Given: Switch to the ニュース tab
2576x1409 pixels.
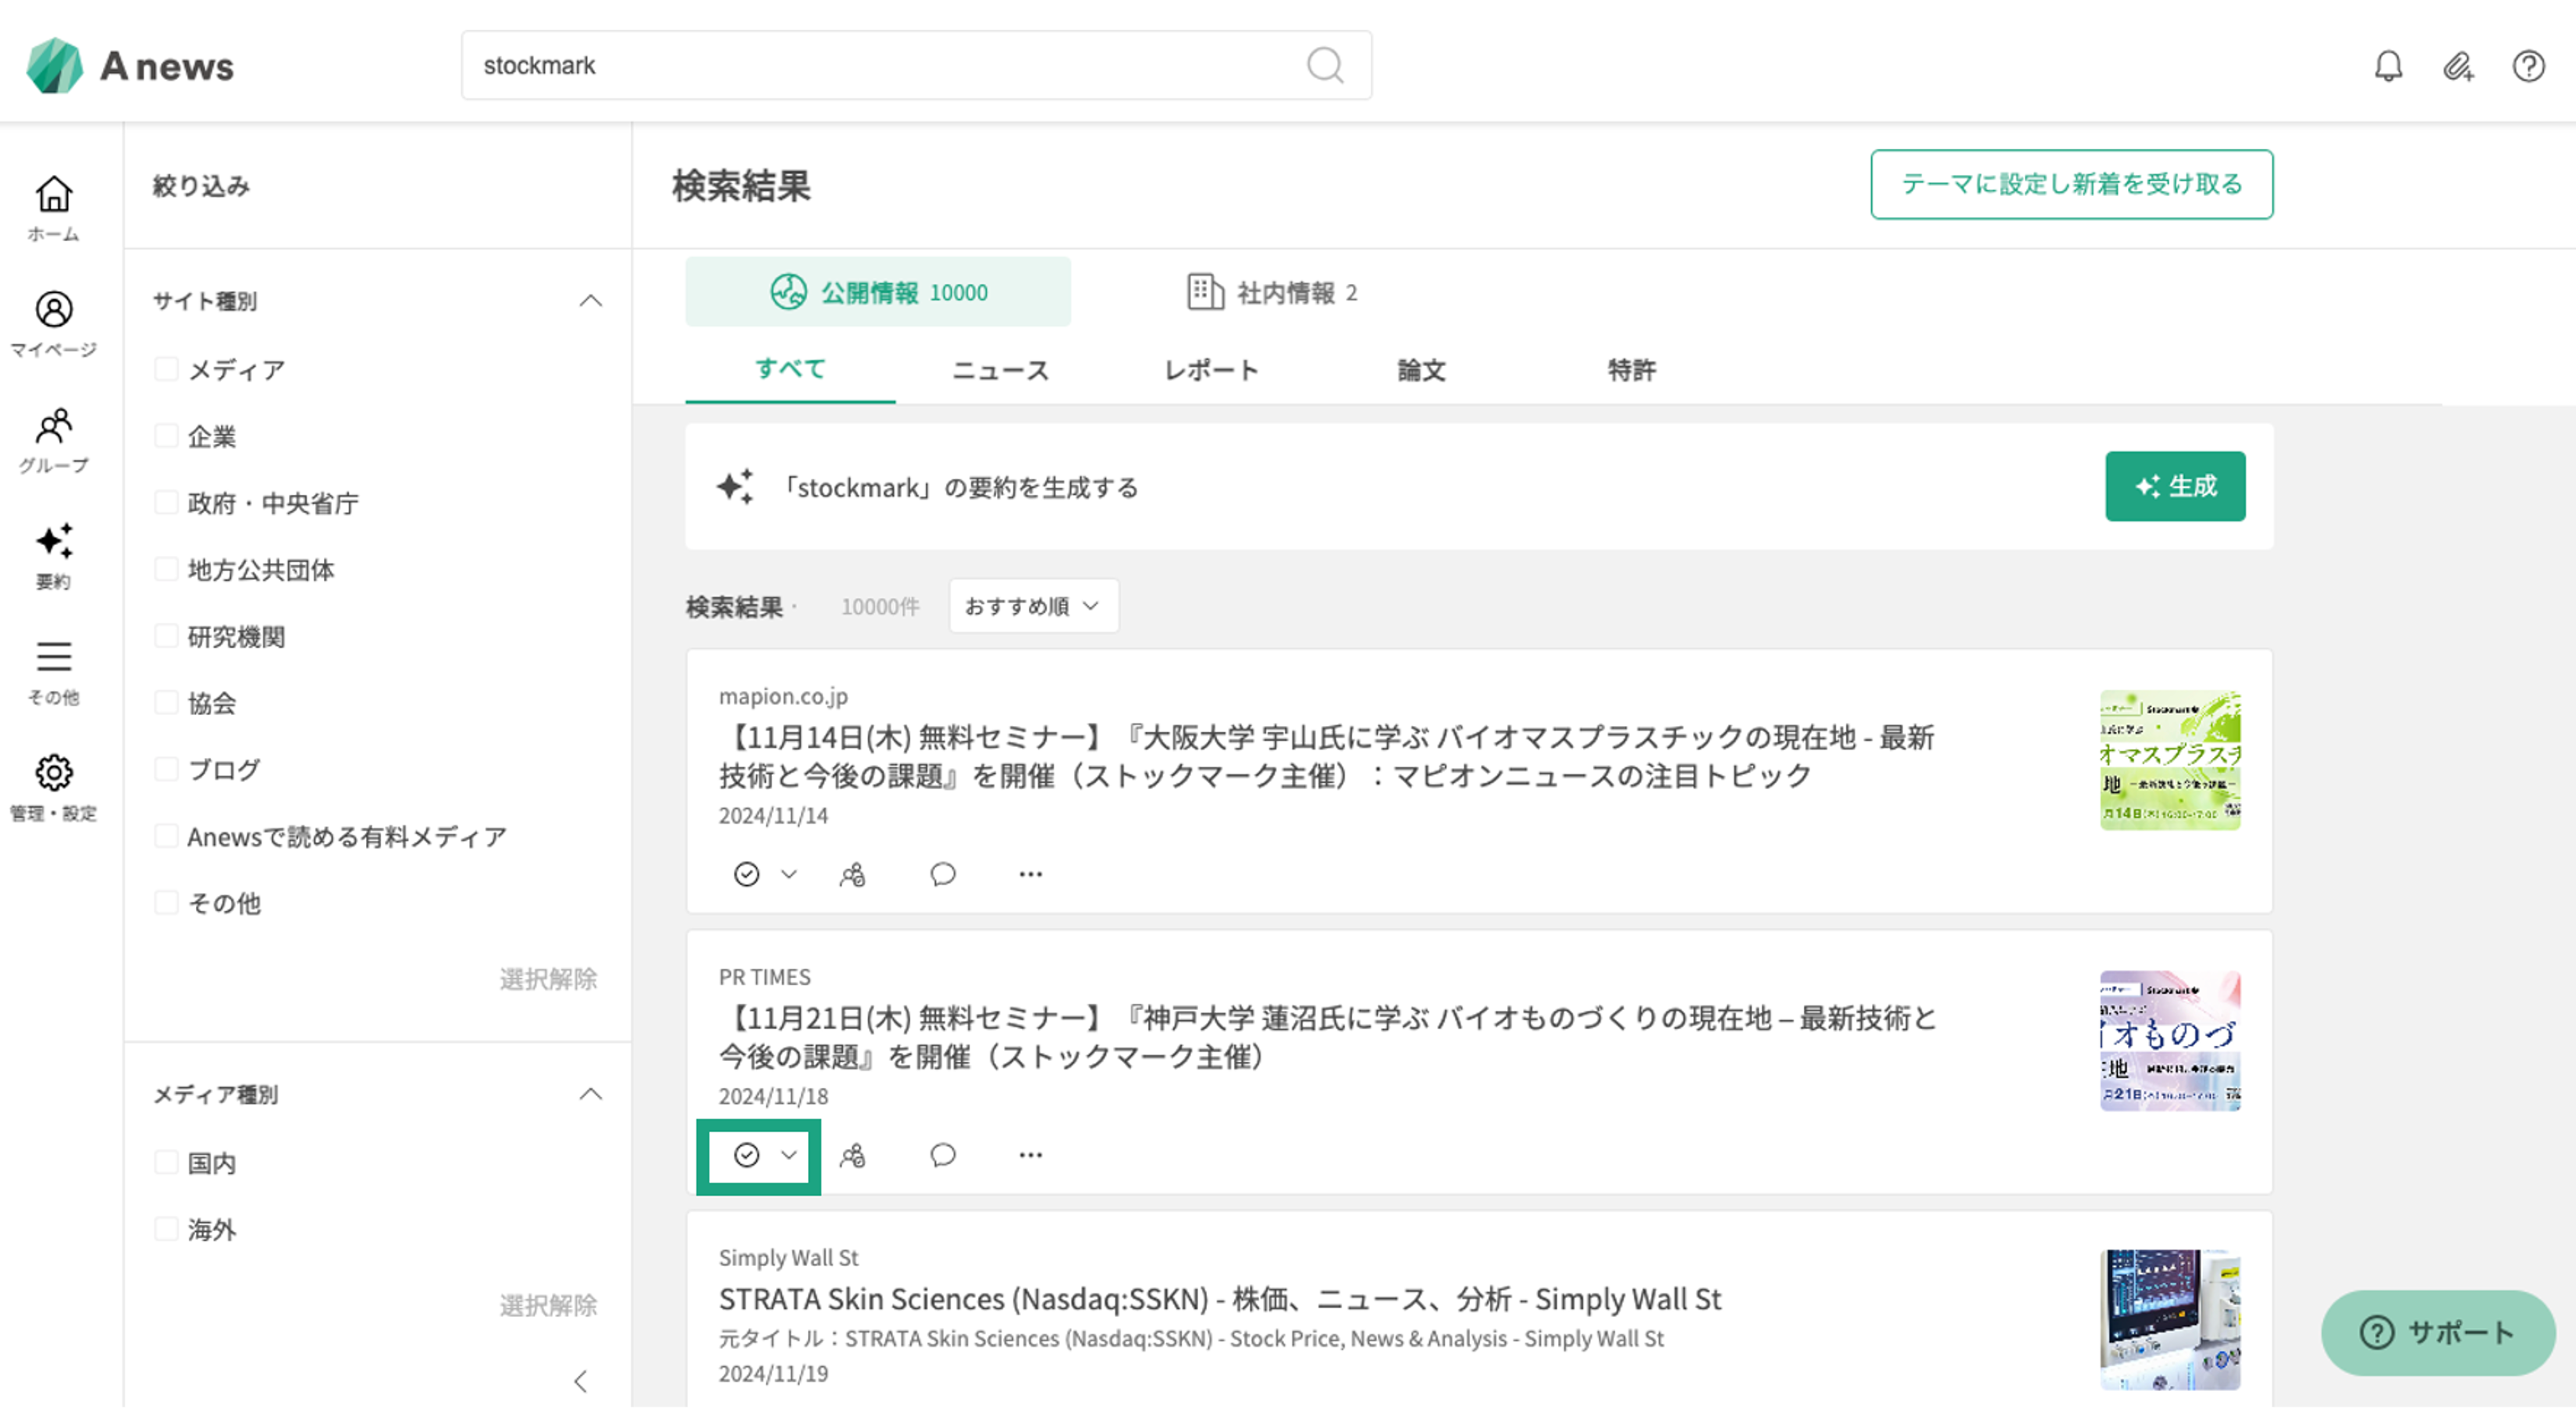Looking at the screenshot, I should (x=1000, y=370).
